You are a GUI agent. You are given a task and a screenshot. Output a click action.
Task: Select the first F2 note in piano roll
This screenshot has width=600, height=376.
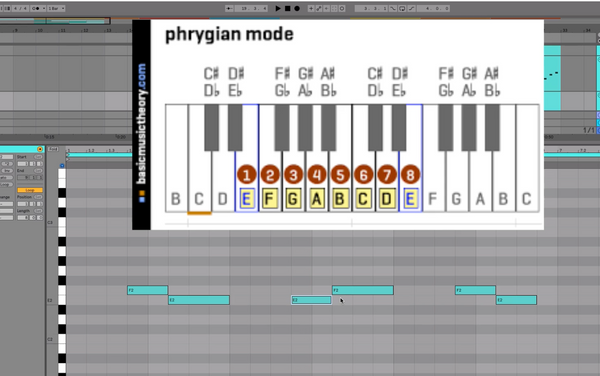tap(147, 290)
